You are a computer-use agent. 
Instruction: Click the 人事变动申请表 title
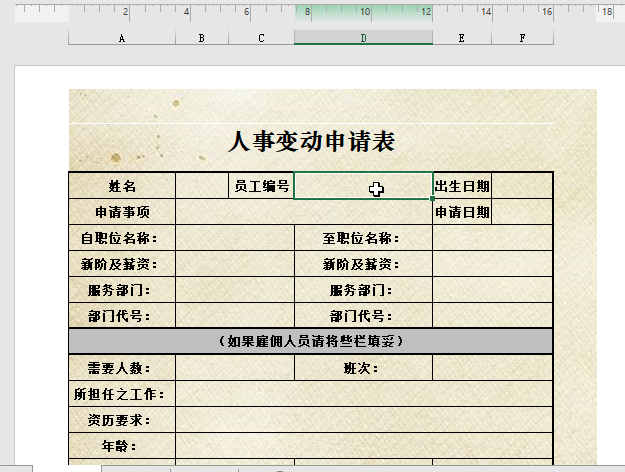pyautogui.click(x=311, y=142)
